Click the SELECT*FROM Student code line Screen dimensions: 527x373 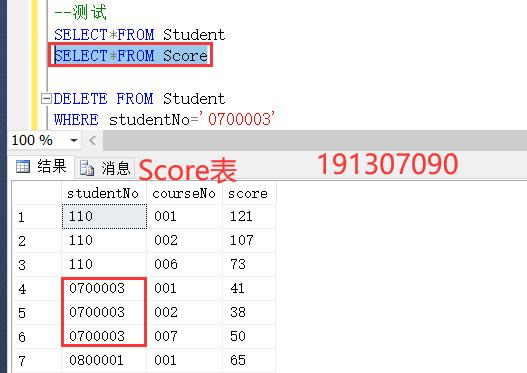tap(139, 35)
